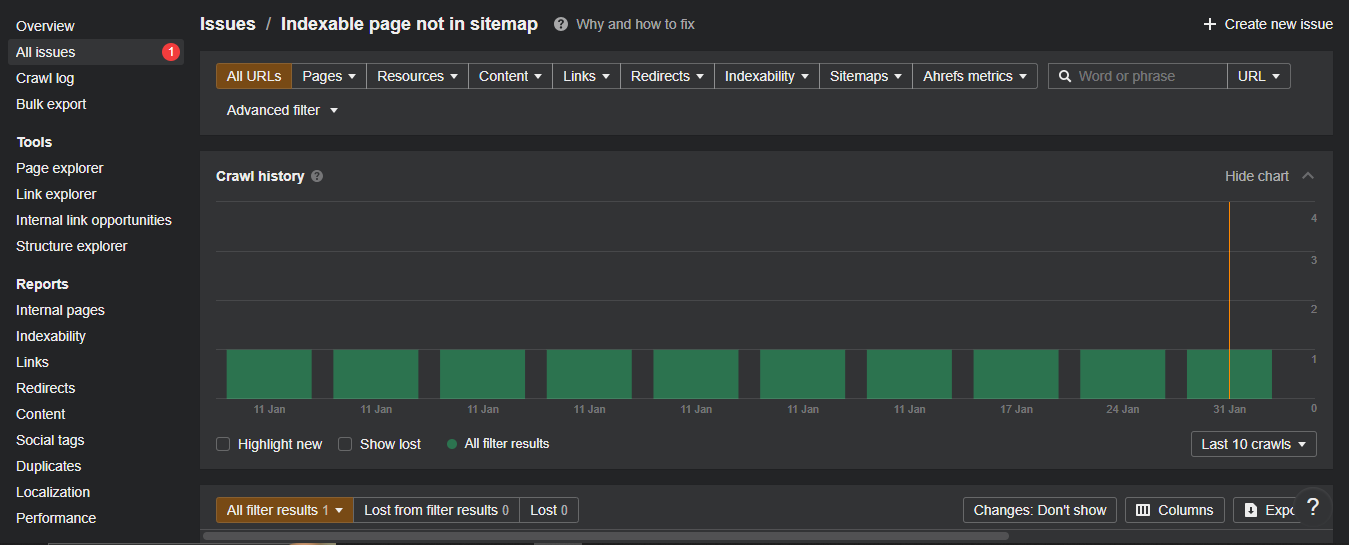Expand the Ahrefs metrics dropdown
This screenshot has height=545, width=1349.
coord(975,76)
